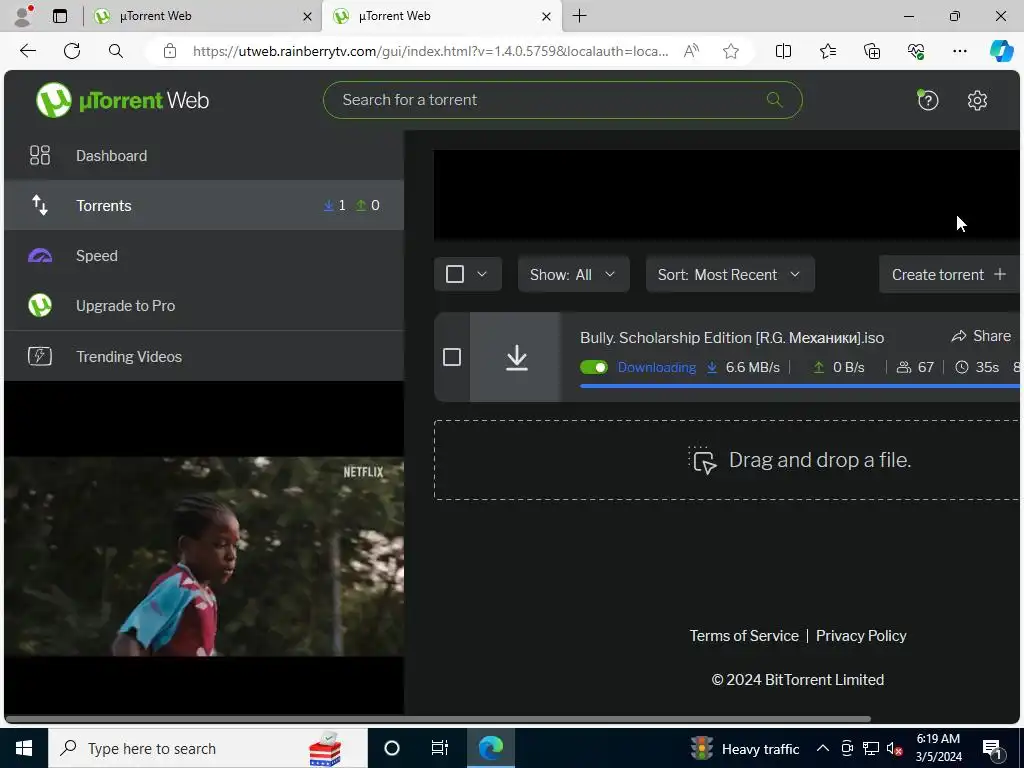
Task: Open the Tab actions menu icon
Action: (x=59, y=16)
